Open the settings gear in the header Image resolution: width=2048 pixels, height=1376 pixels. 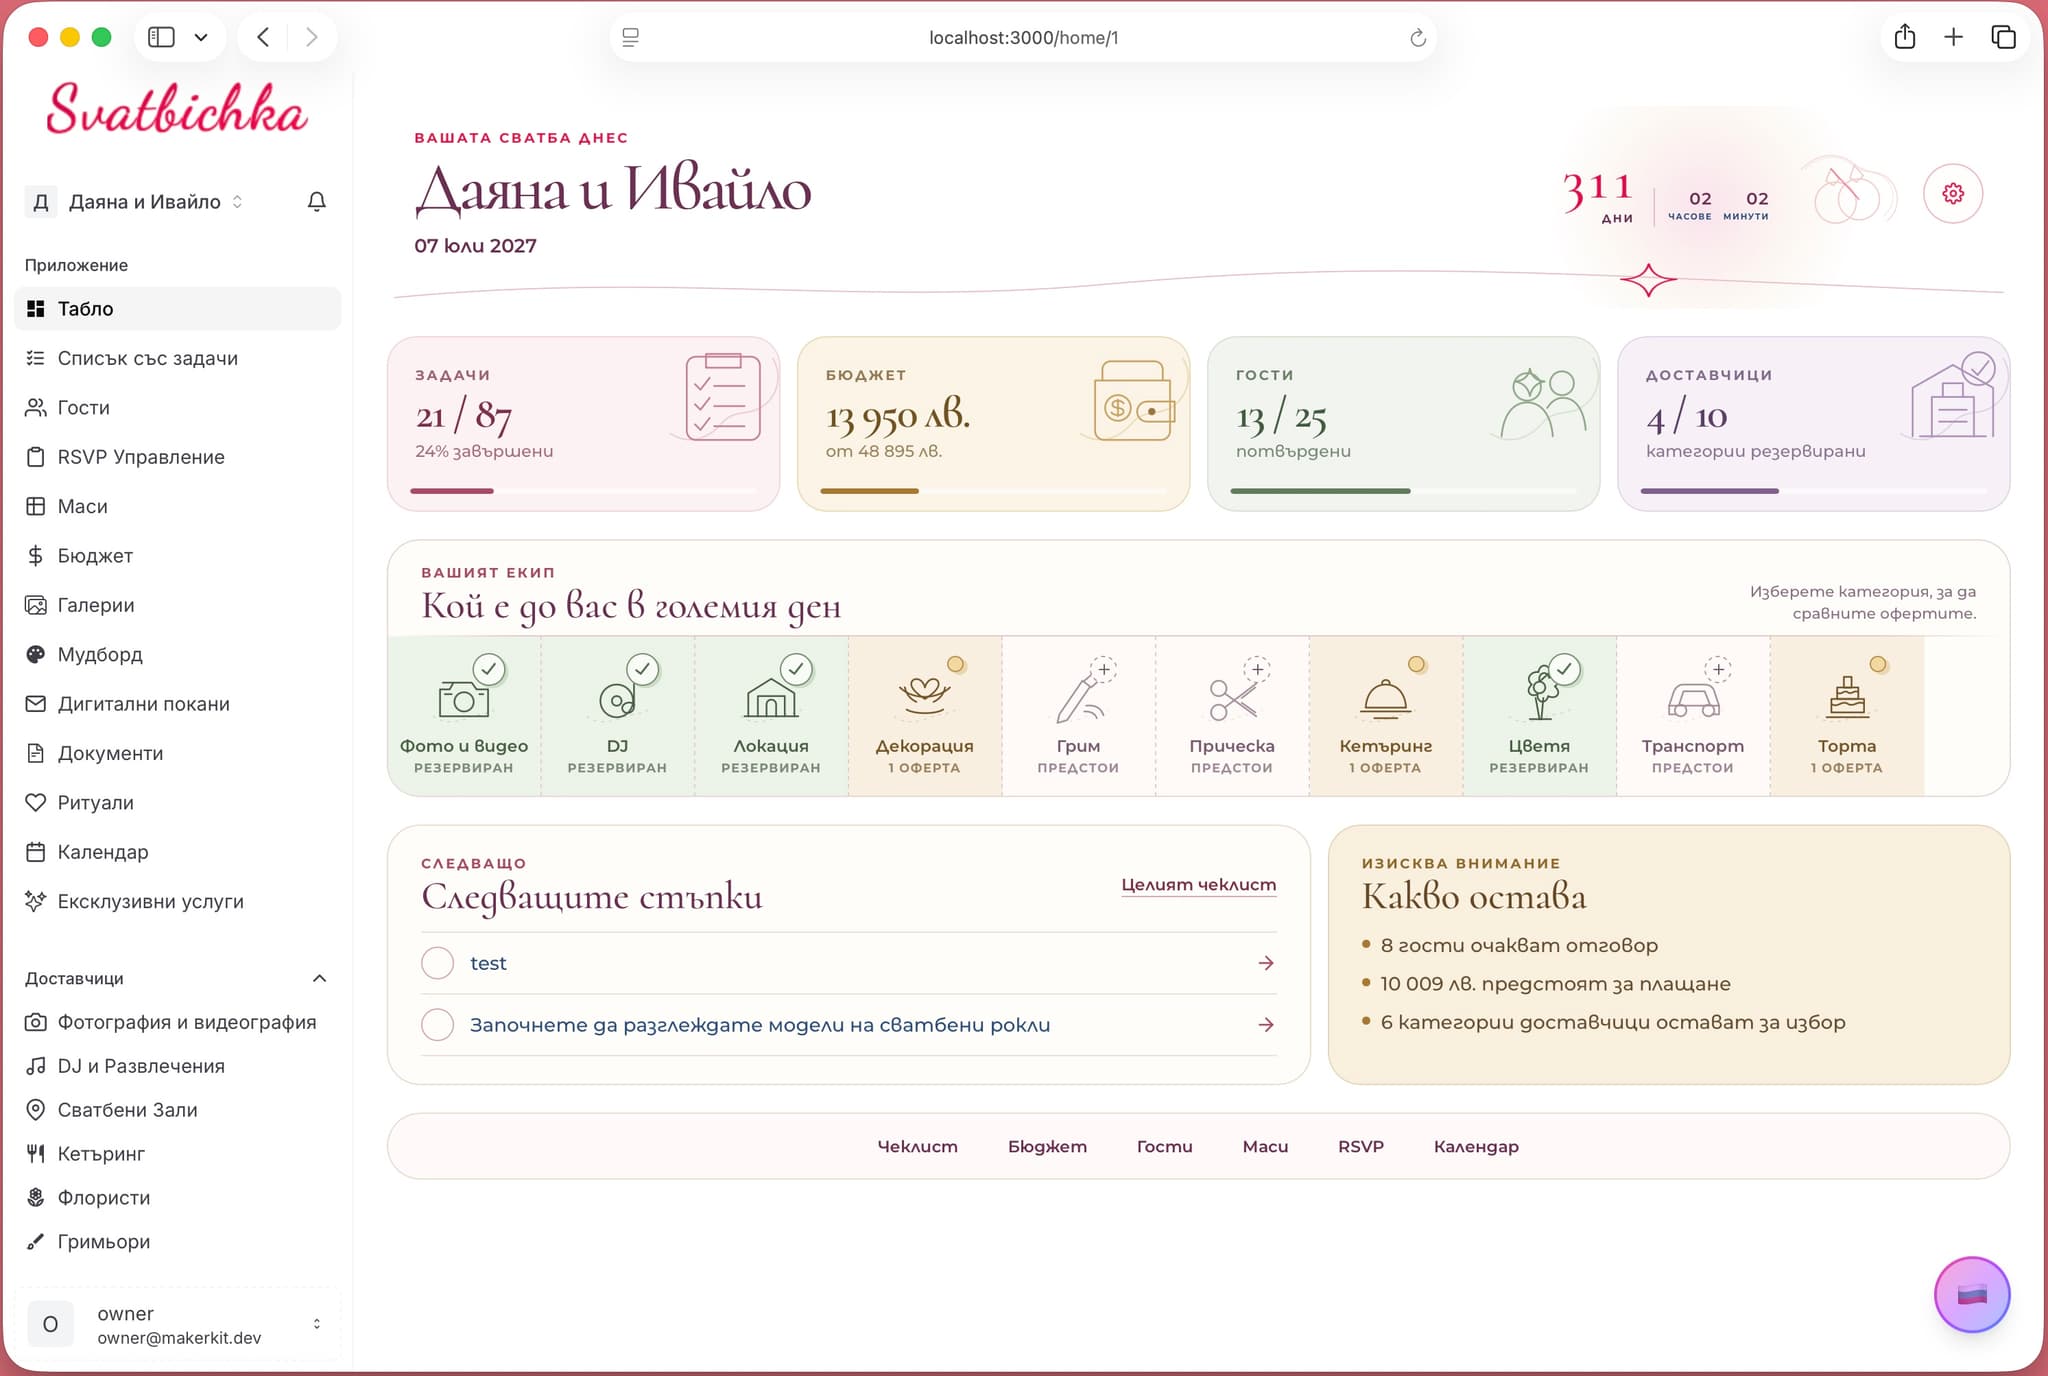1952,193
